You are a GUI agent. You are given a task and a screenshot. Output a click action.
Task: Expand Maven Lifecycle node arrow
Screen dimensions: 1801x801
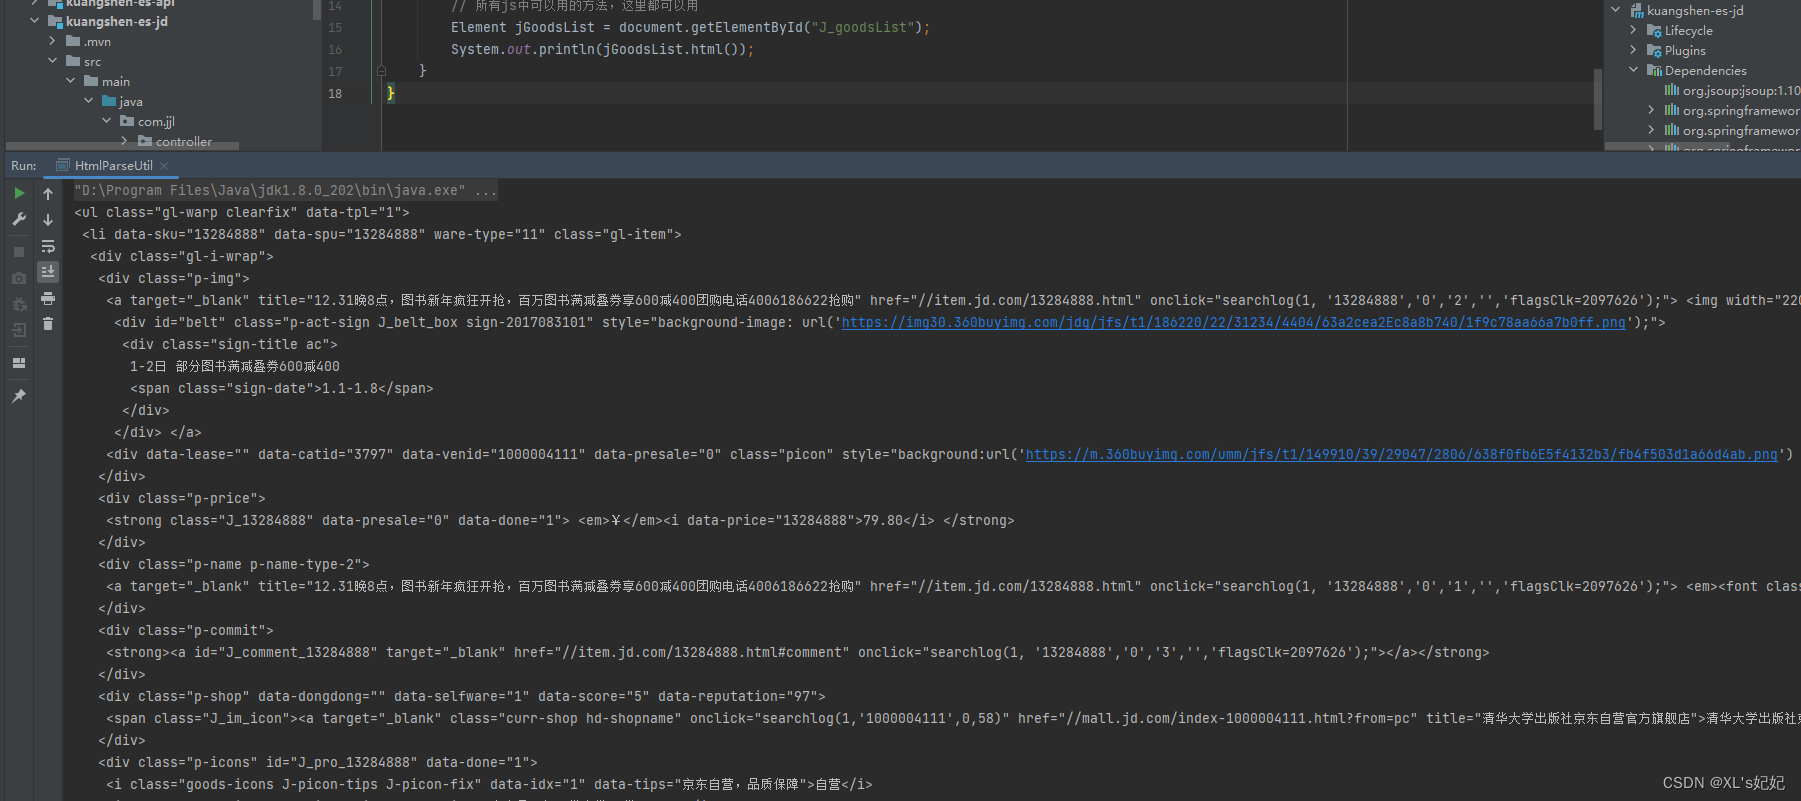(1634, 30)
